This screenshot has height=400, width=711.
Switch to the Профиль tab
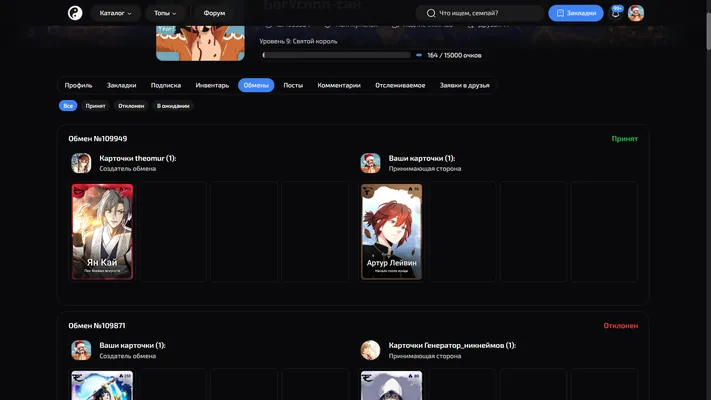point(78,85)
